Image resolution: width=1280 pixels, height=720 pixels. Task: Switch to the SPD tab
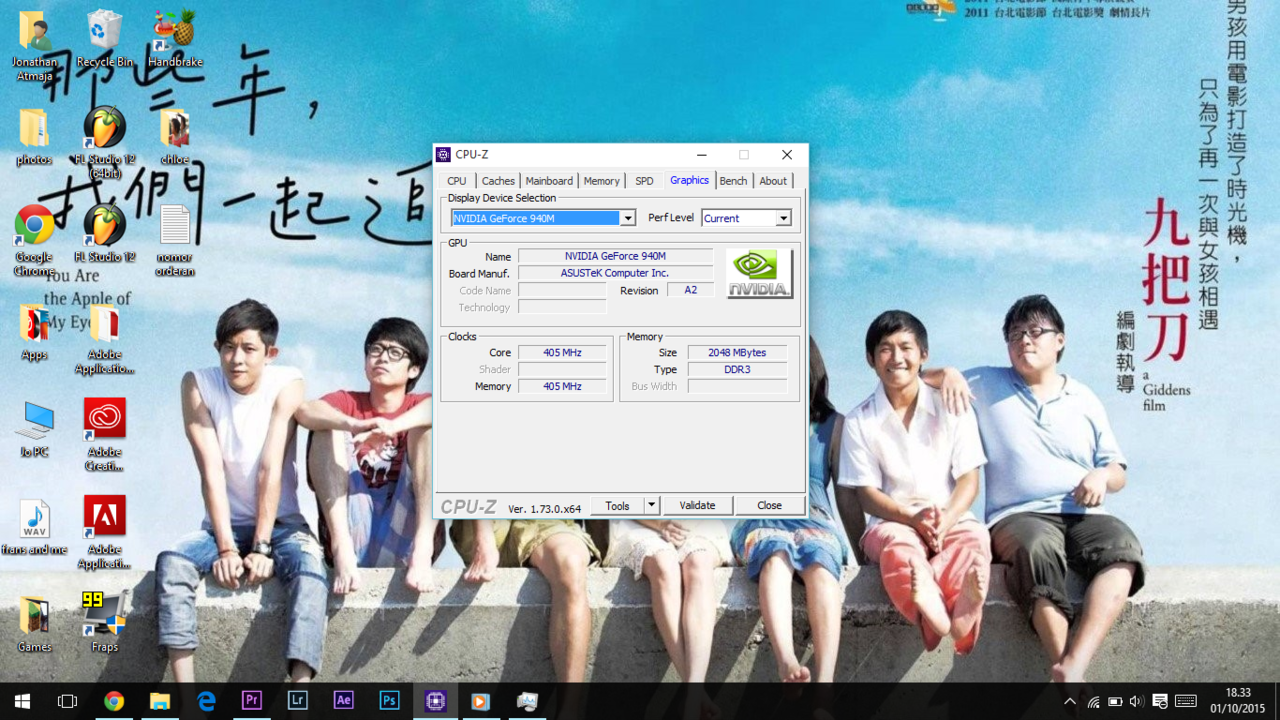click(644, 181)
